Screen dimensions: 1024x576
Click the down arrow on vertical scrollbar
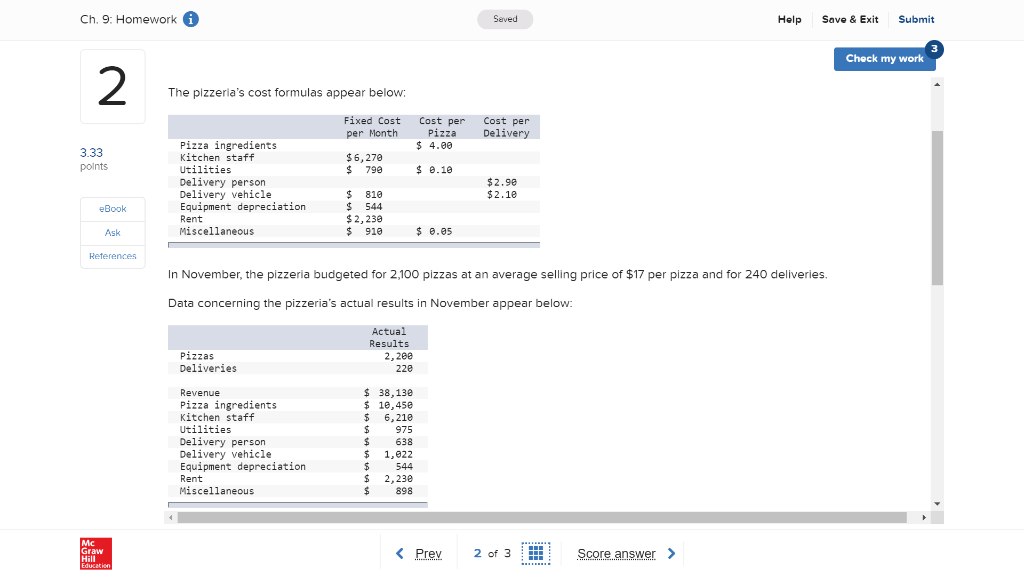(936, 503)
